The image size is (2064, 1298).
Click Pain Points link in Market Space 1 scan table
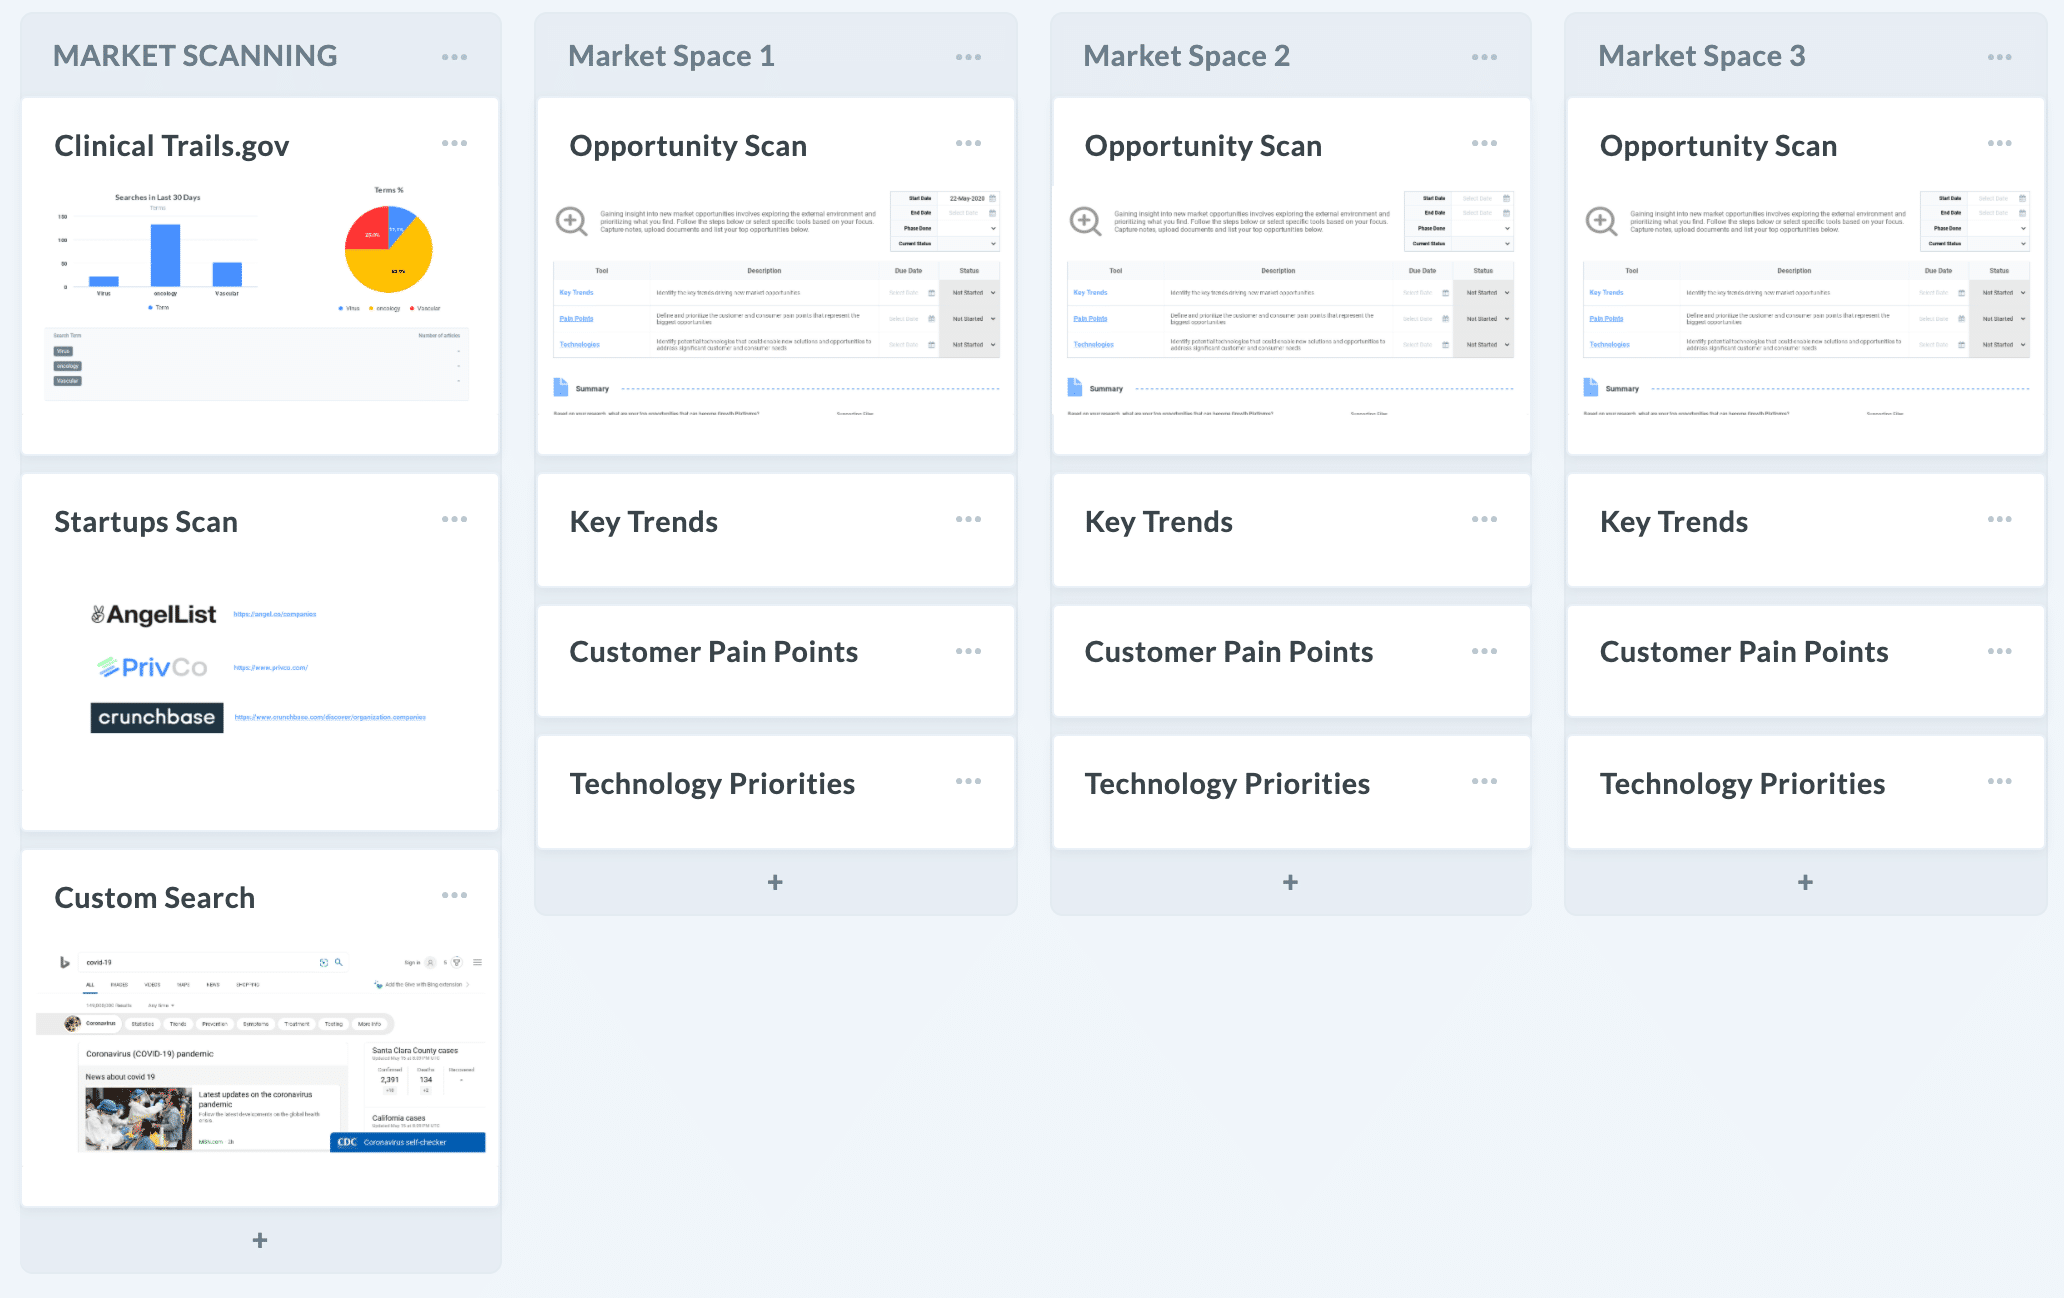[x=576, y=319]
